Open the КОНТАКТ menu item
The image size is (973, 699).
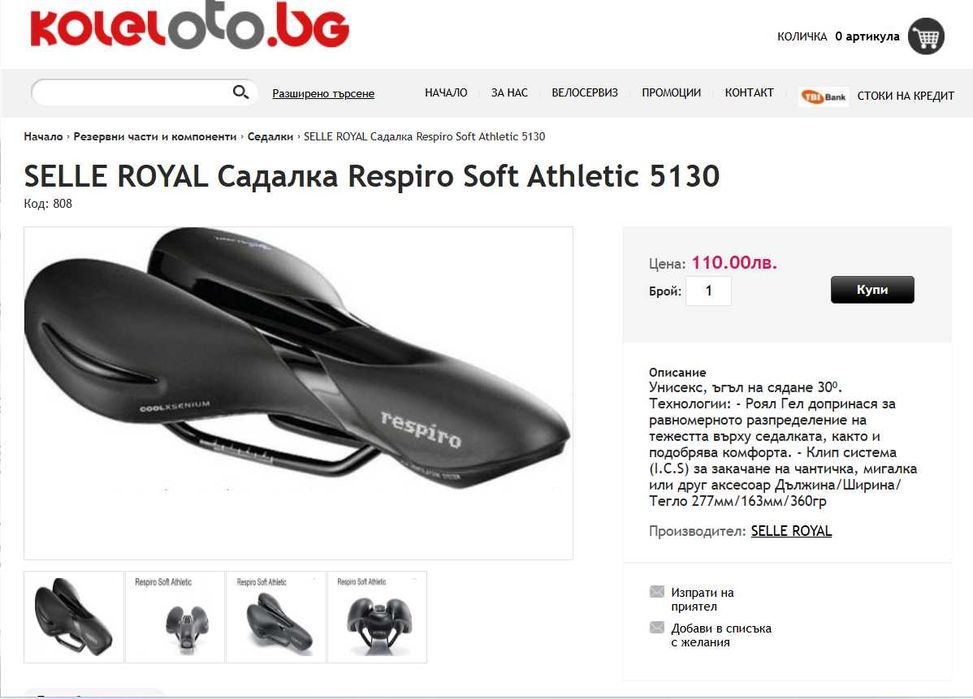pos(749,92)
